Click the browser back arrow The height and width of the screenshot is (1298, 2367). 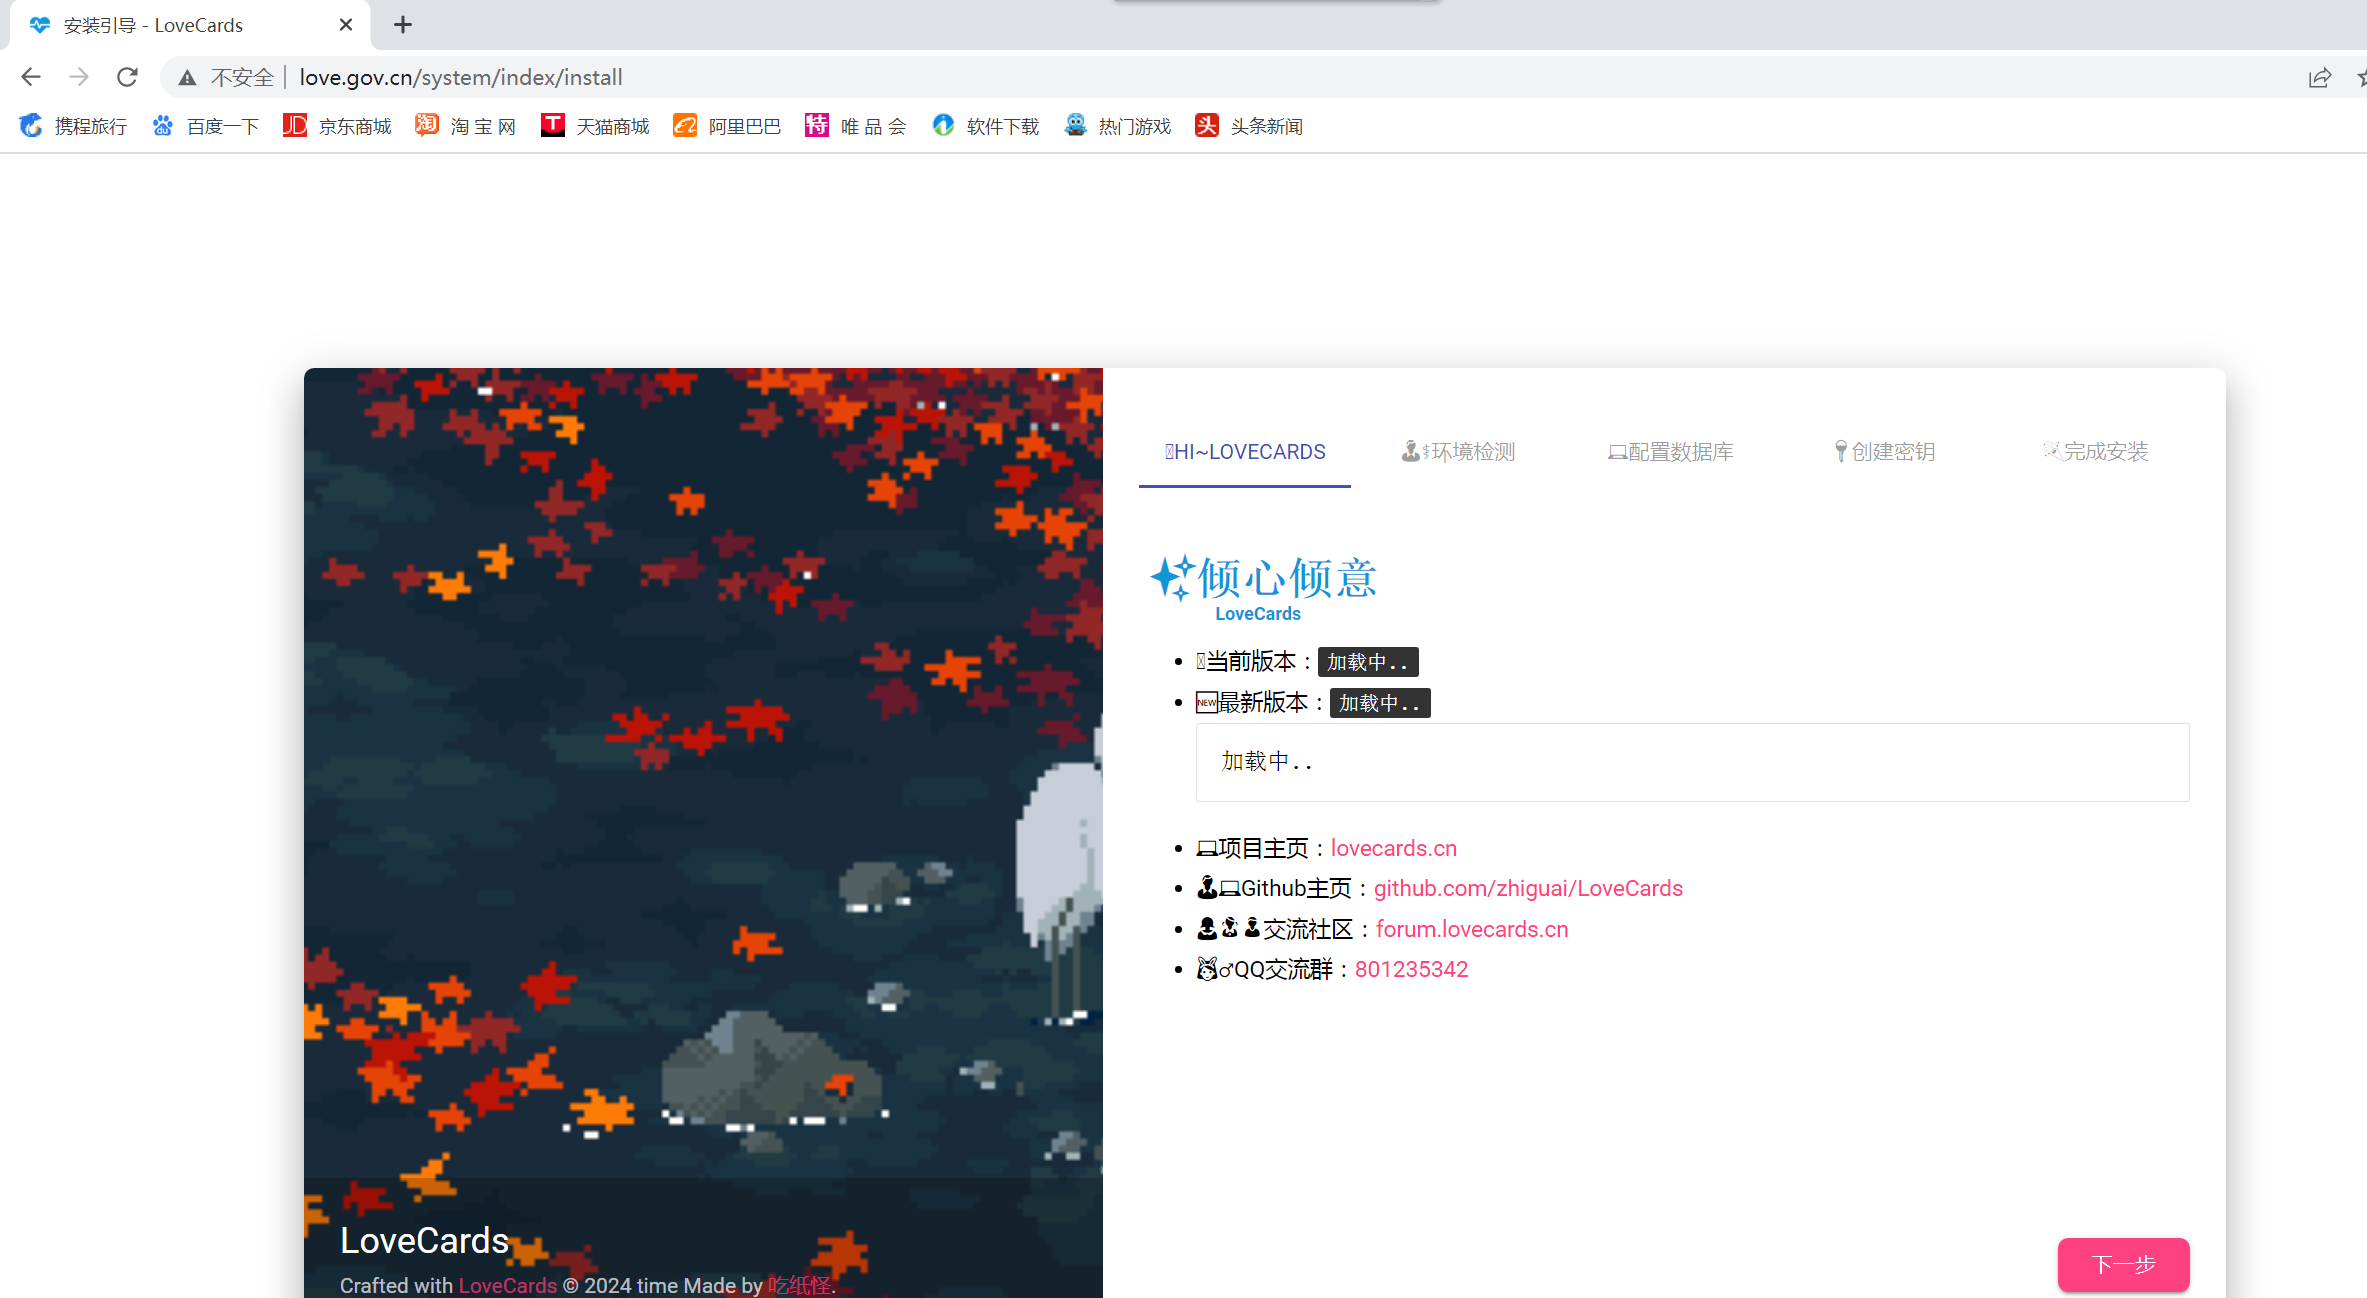pyautogui.click(x=30, y=77)
